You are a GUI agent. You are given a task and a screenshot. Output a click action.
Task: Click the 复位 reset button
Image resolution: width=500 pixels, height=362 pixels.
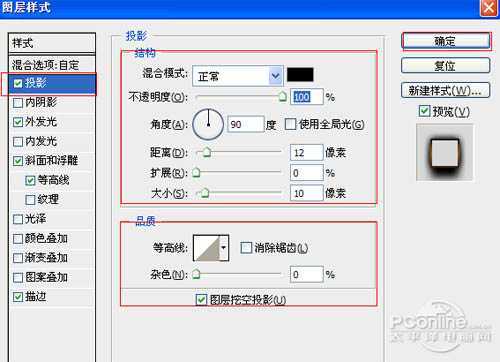coord(446,66)
